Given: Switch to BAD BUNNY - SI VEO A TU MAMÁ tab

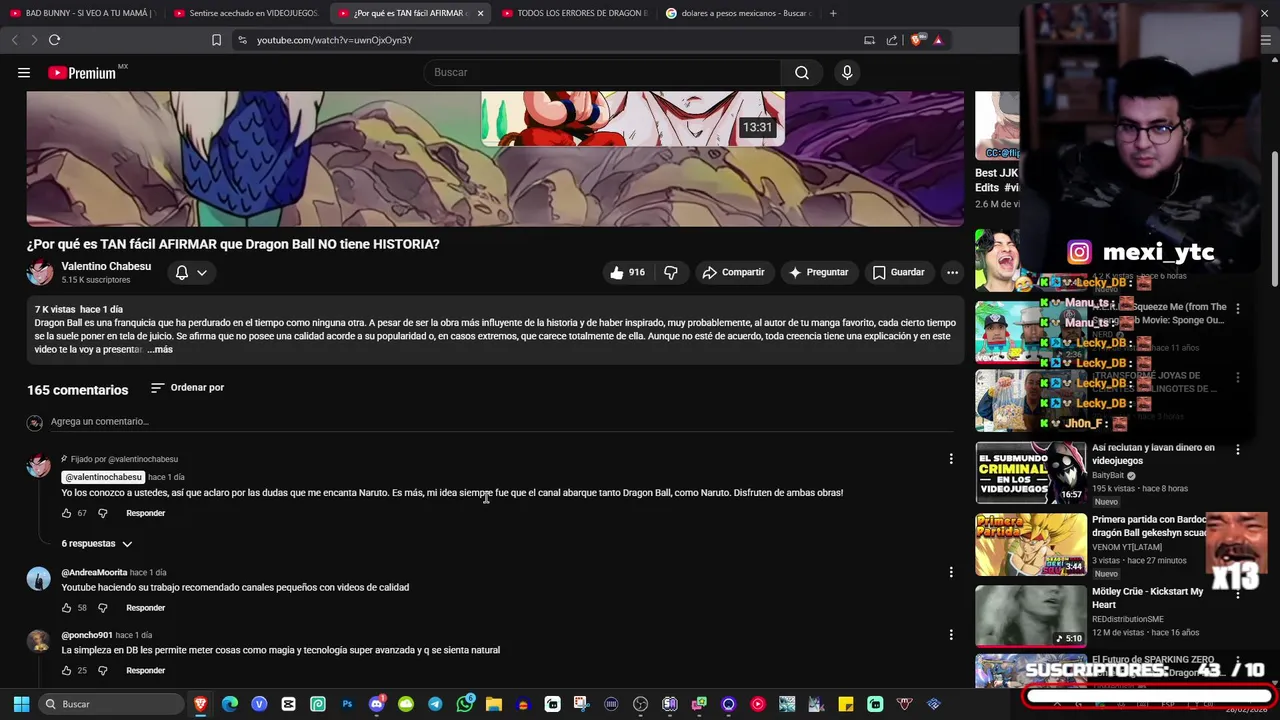Looking at the screenshot, I should (x=82, y=13).
